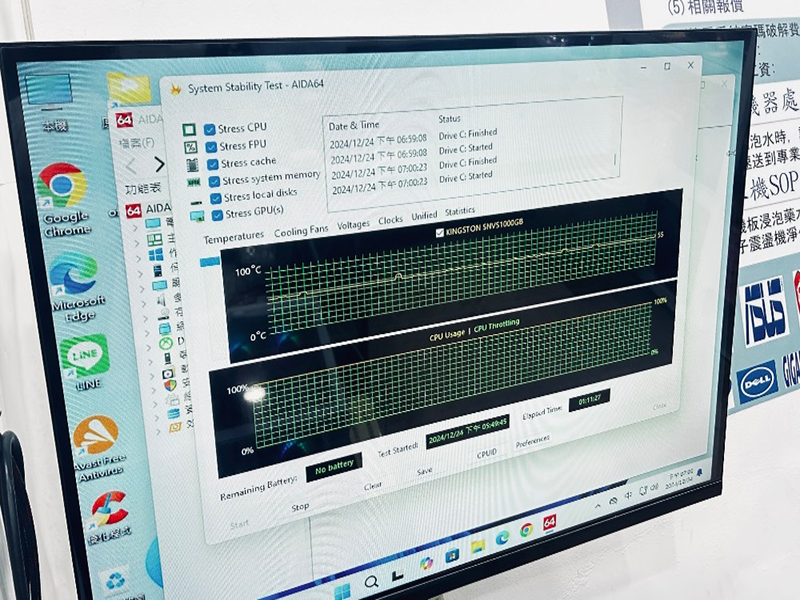Expand the security shield node in tree
Image resolution: width=800 pixels, height=600 pixels.
click(155, 389)
